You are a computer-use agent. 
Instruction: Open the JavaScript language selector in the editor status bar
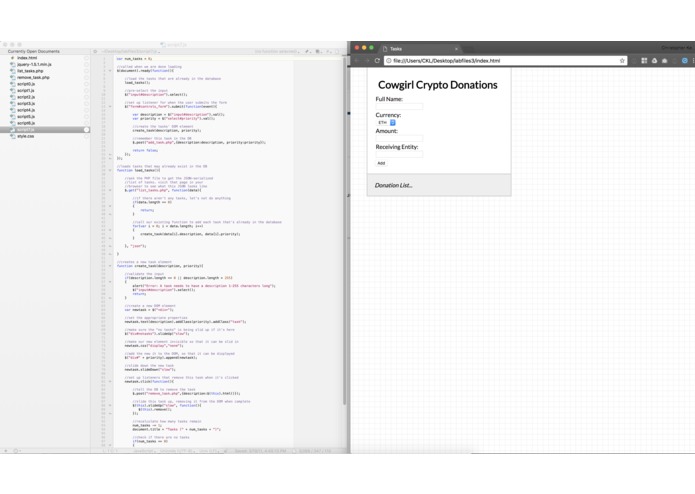[x=145, y=451]
